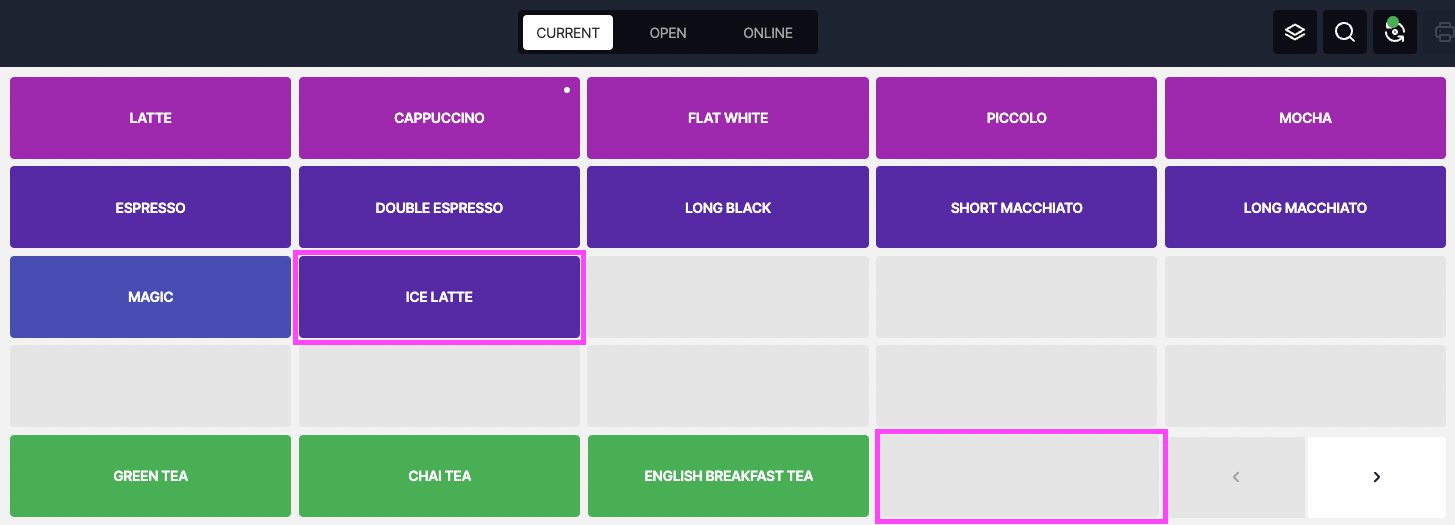Switch to the CURRENT tab
This screenshot has width=1455, height=525.
point(568,32)
